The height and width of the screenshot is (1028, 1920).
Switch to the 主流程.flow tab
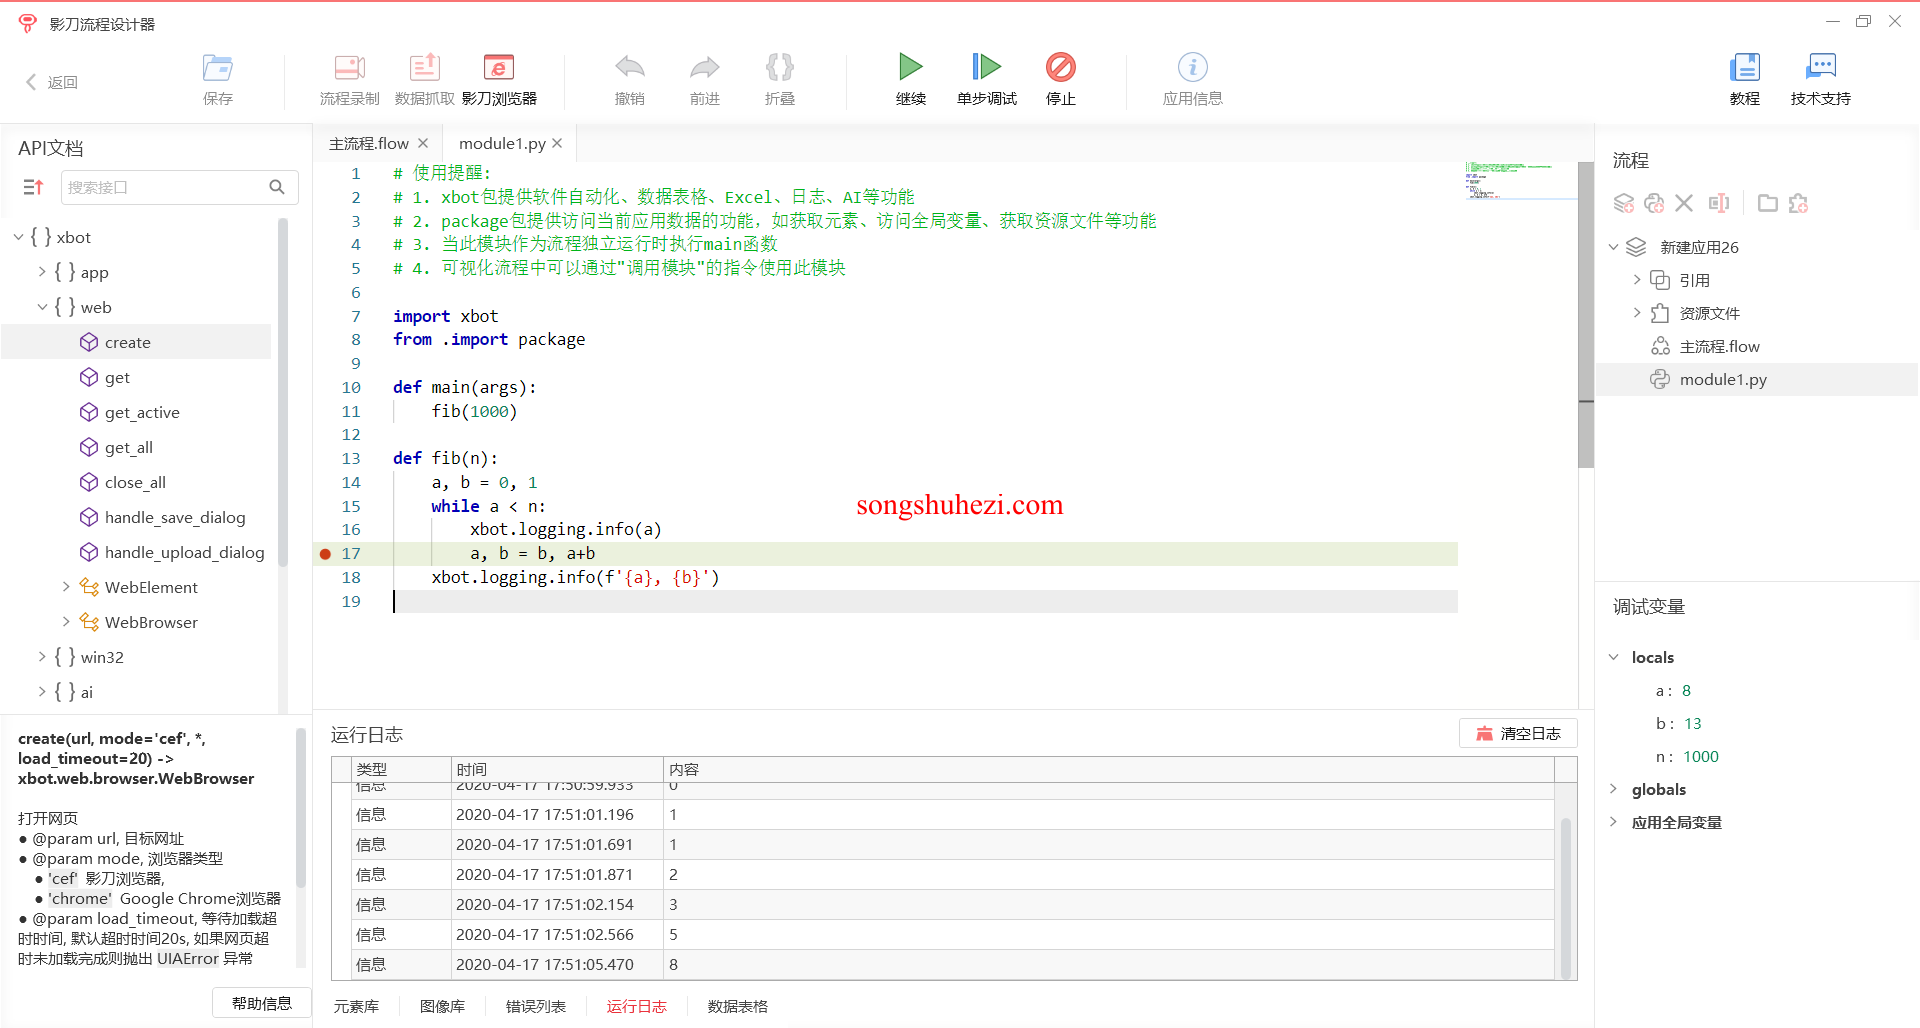tap(369, 144)
